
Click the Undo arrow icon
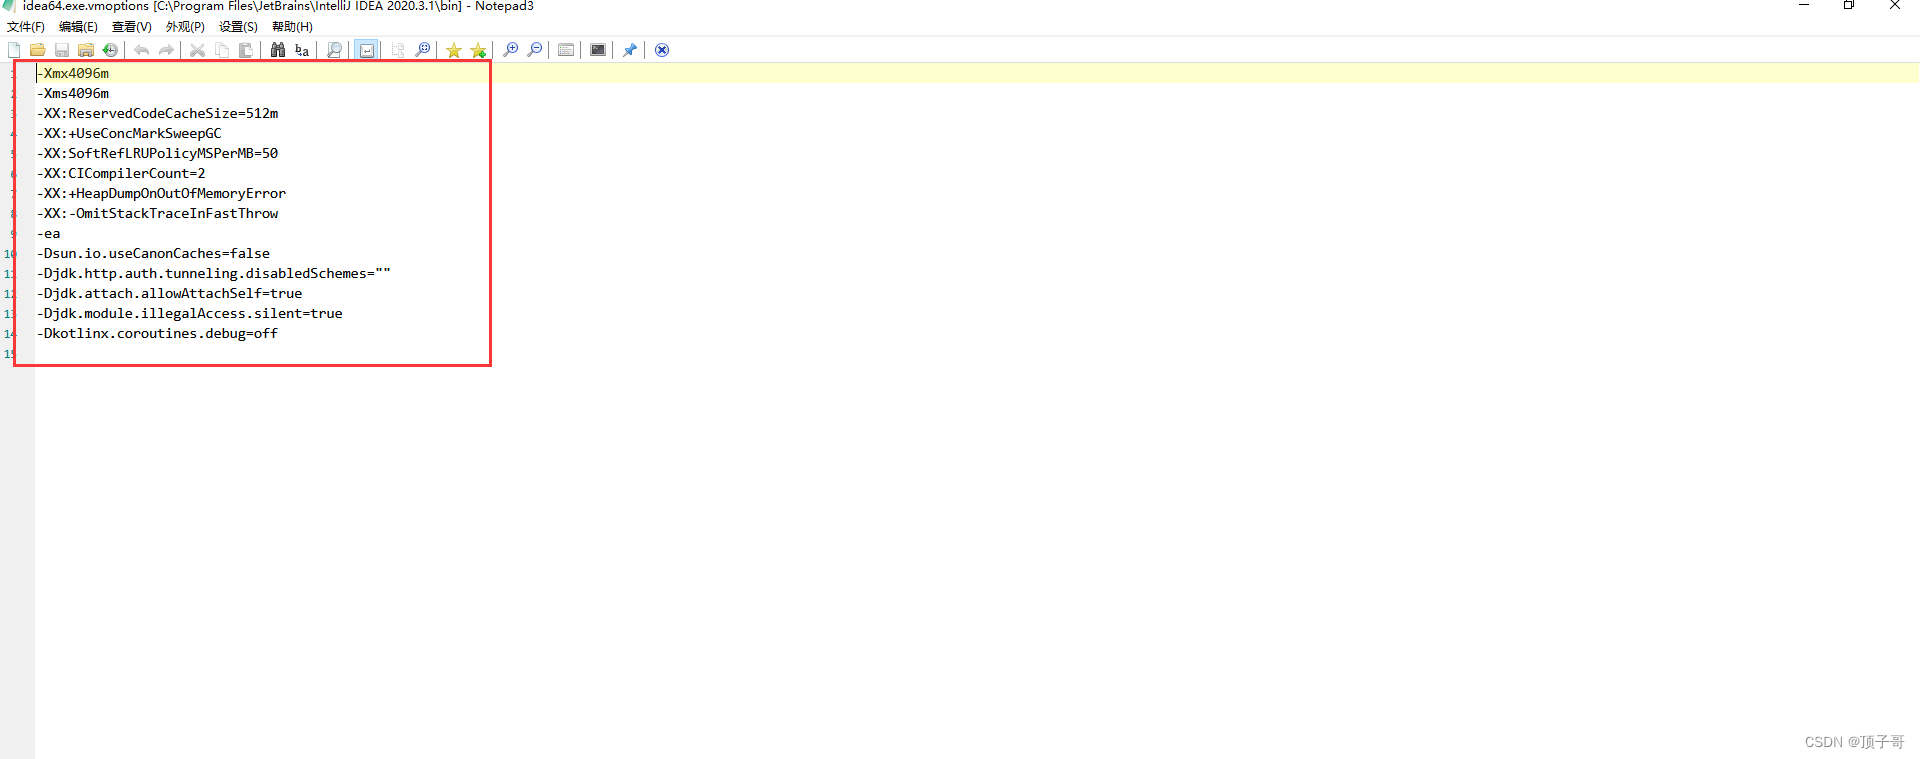[x=142, y=50]
